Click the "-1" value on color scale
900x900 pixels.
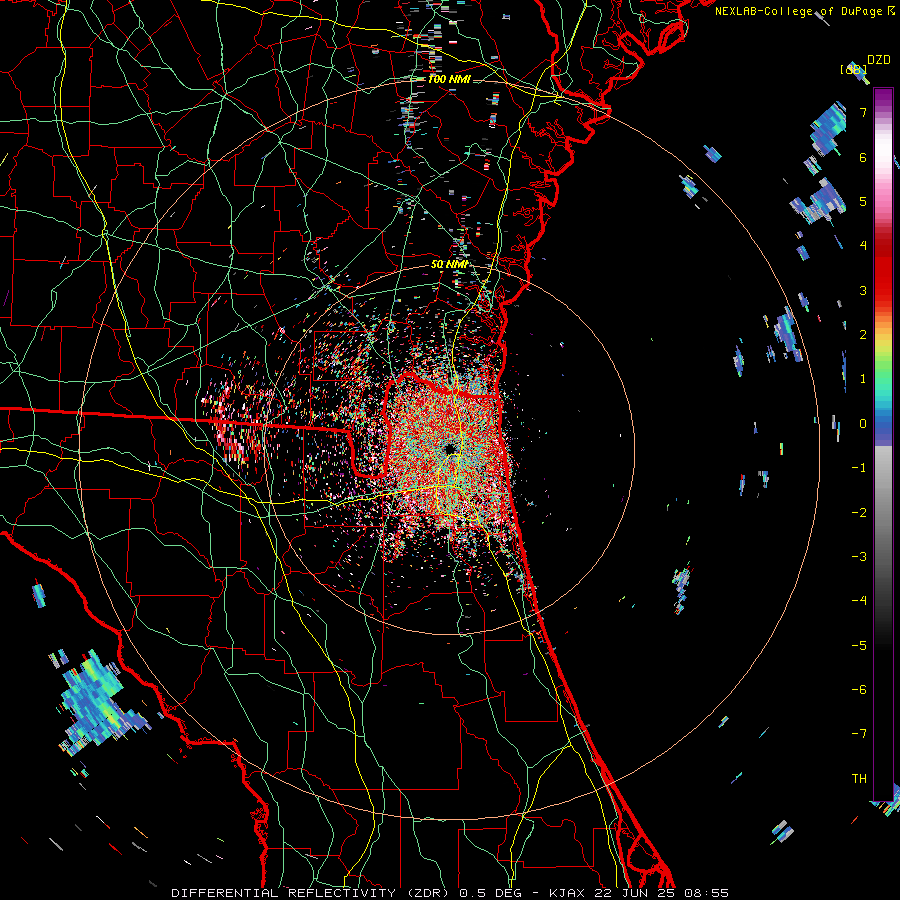coord(859,468)
